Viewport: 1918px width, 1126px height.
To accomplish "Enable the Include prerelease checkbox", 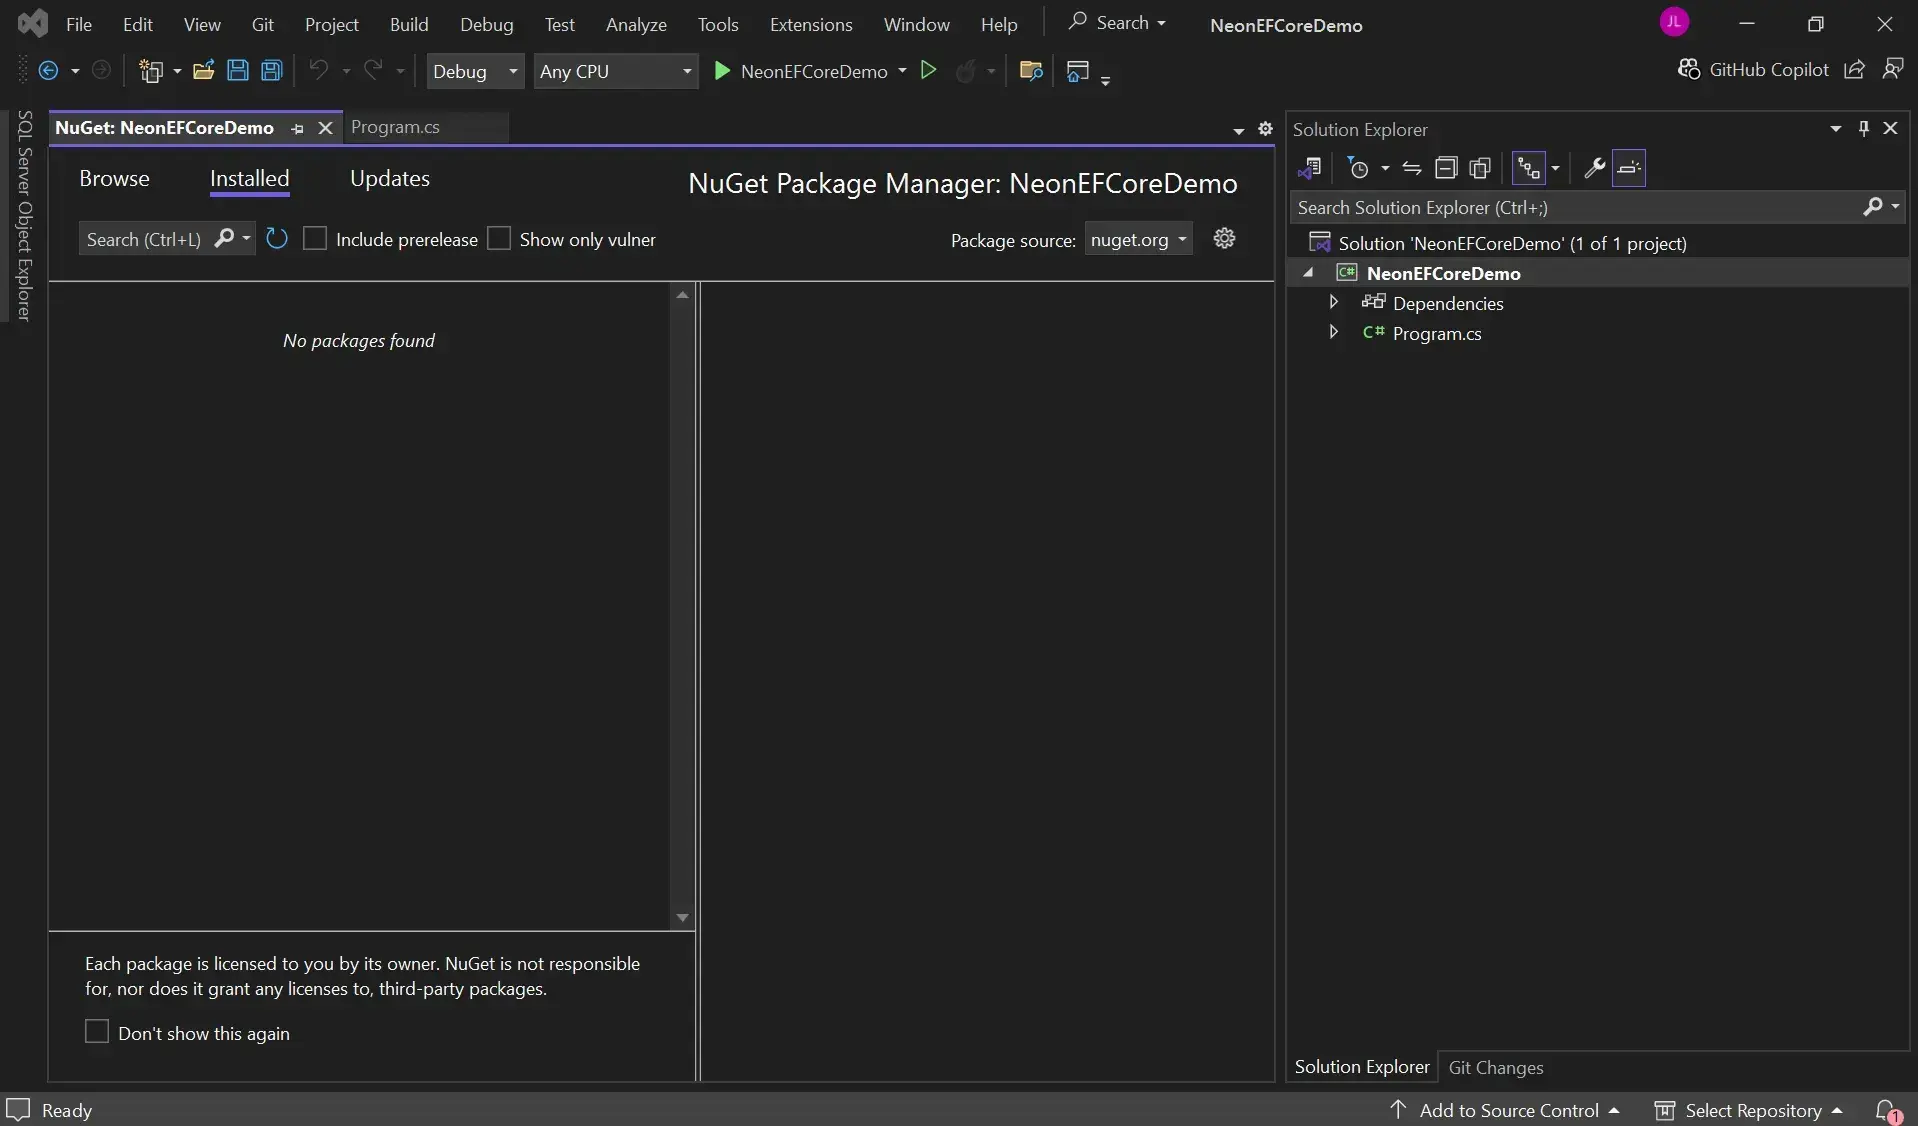I will 315,238.
